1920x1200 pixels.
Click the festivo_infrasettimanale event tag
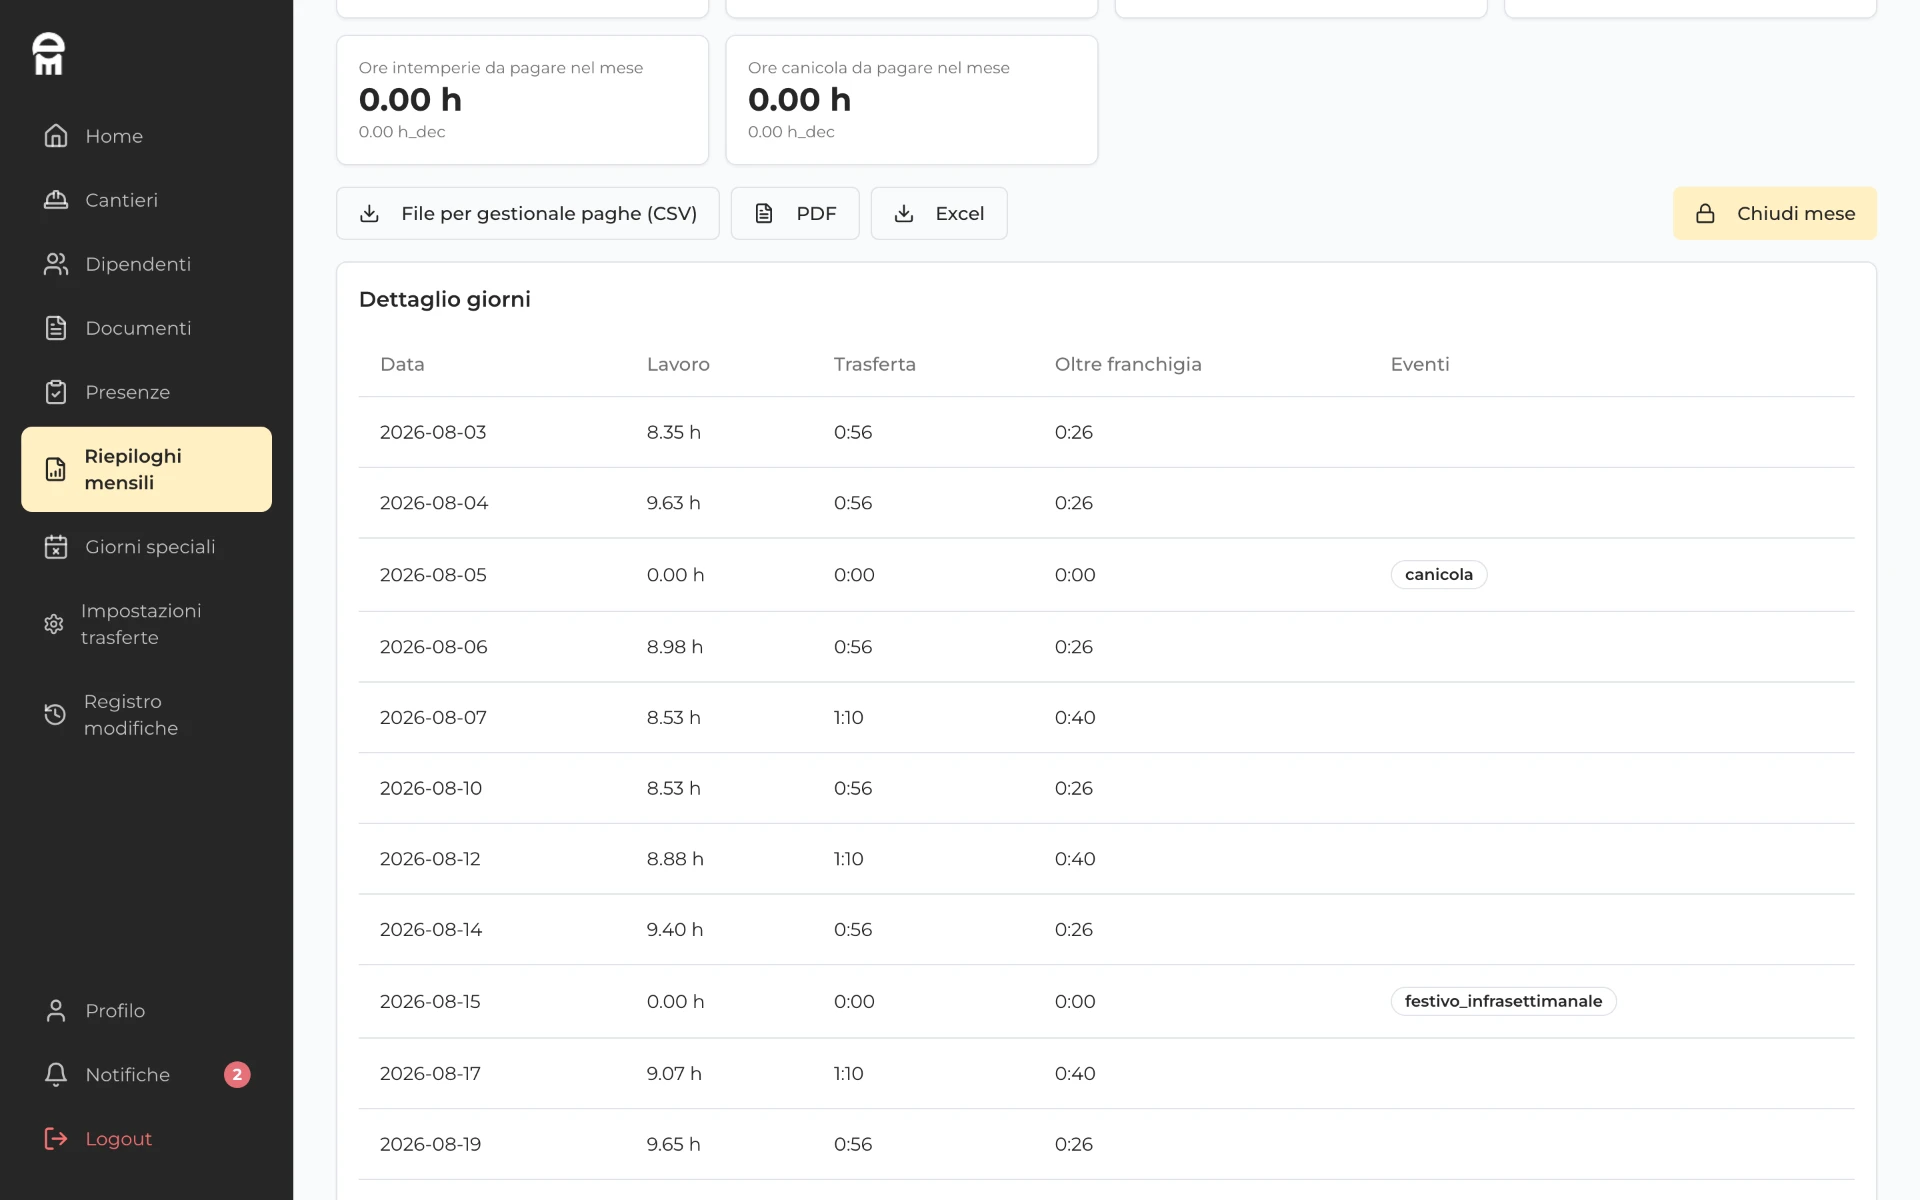(1503, 1001)
